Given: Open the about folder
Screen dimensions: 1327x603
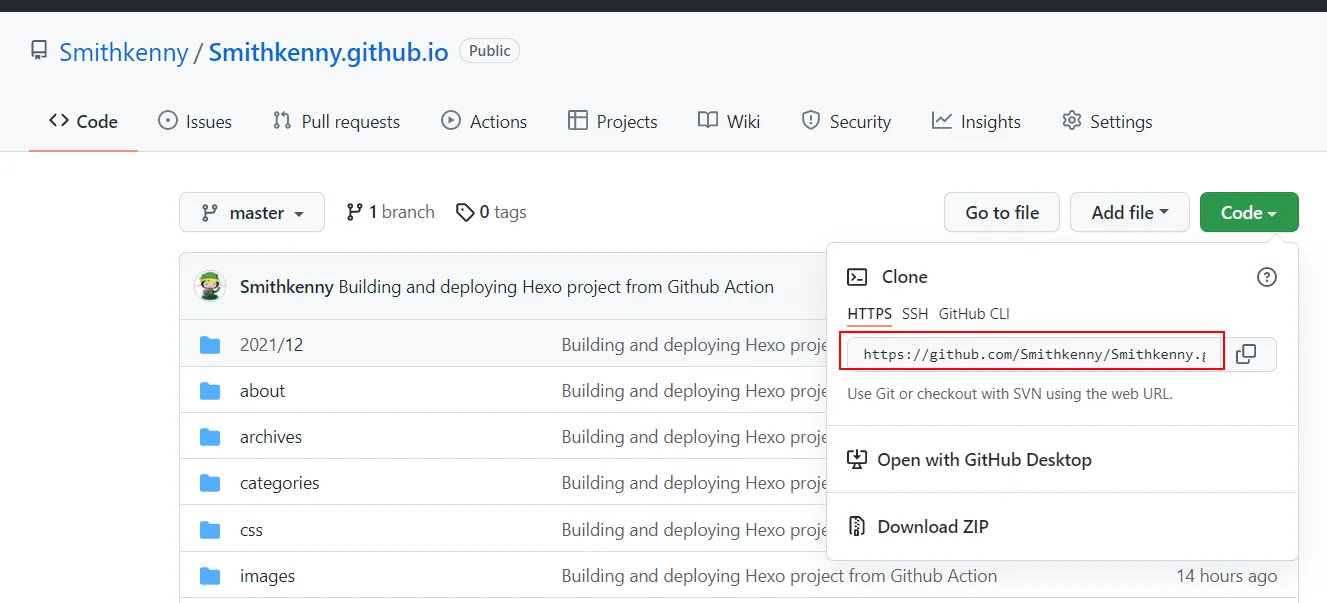Looking at the screenshot, I should coord(262,390).
